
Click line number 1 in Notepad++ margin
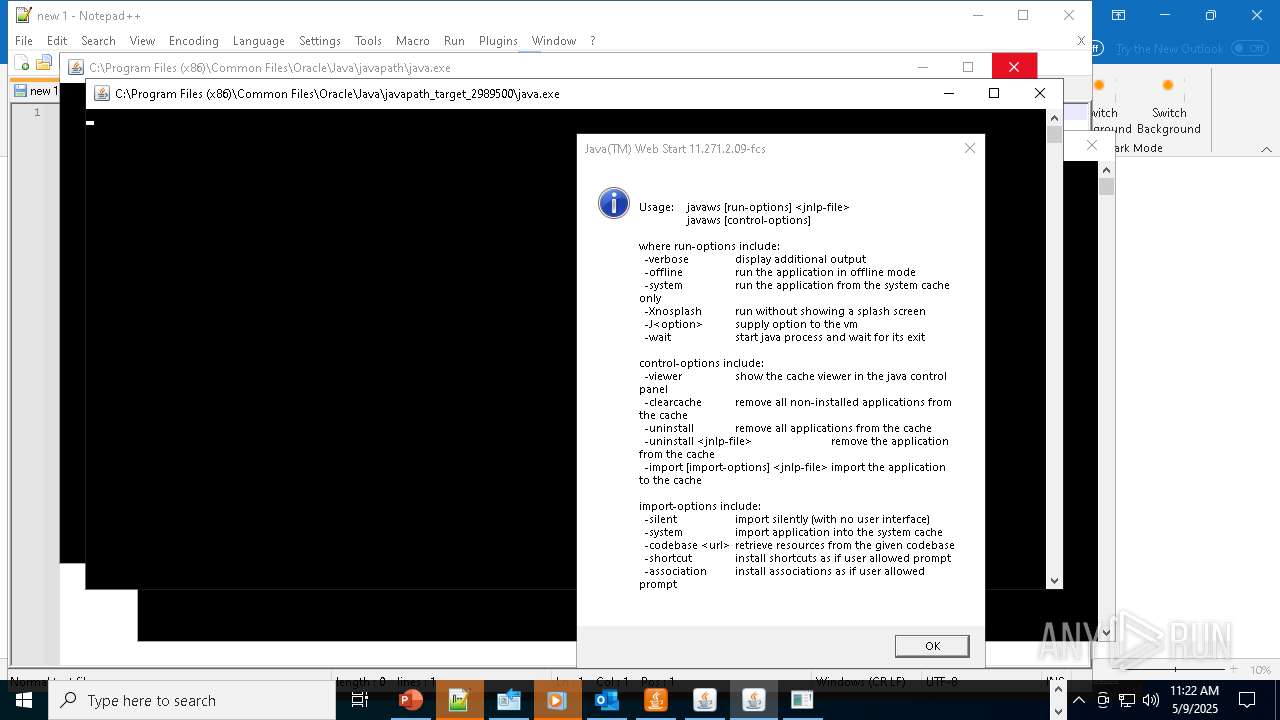37,112
